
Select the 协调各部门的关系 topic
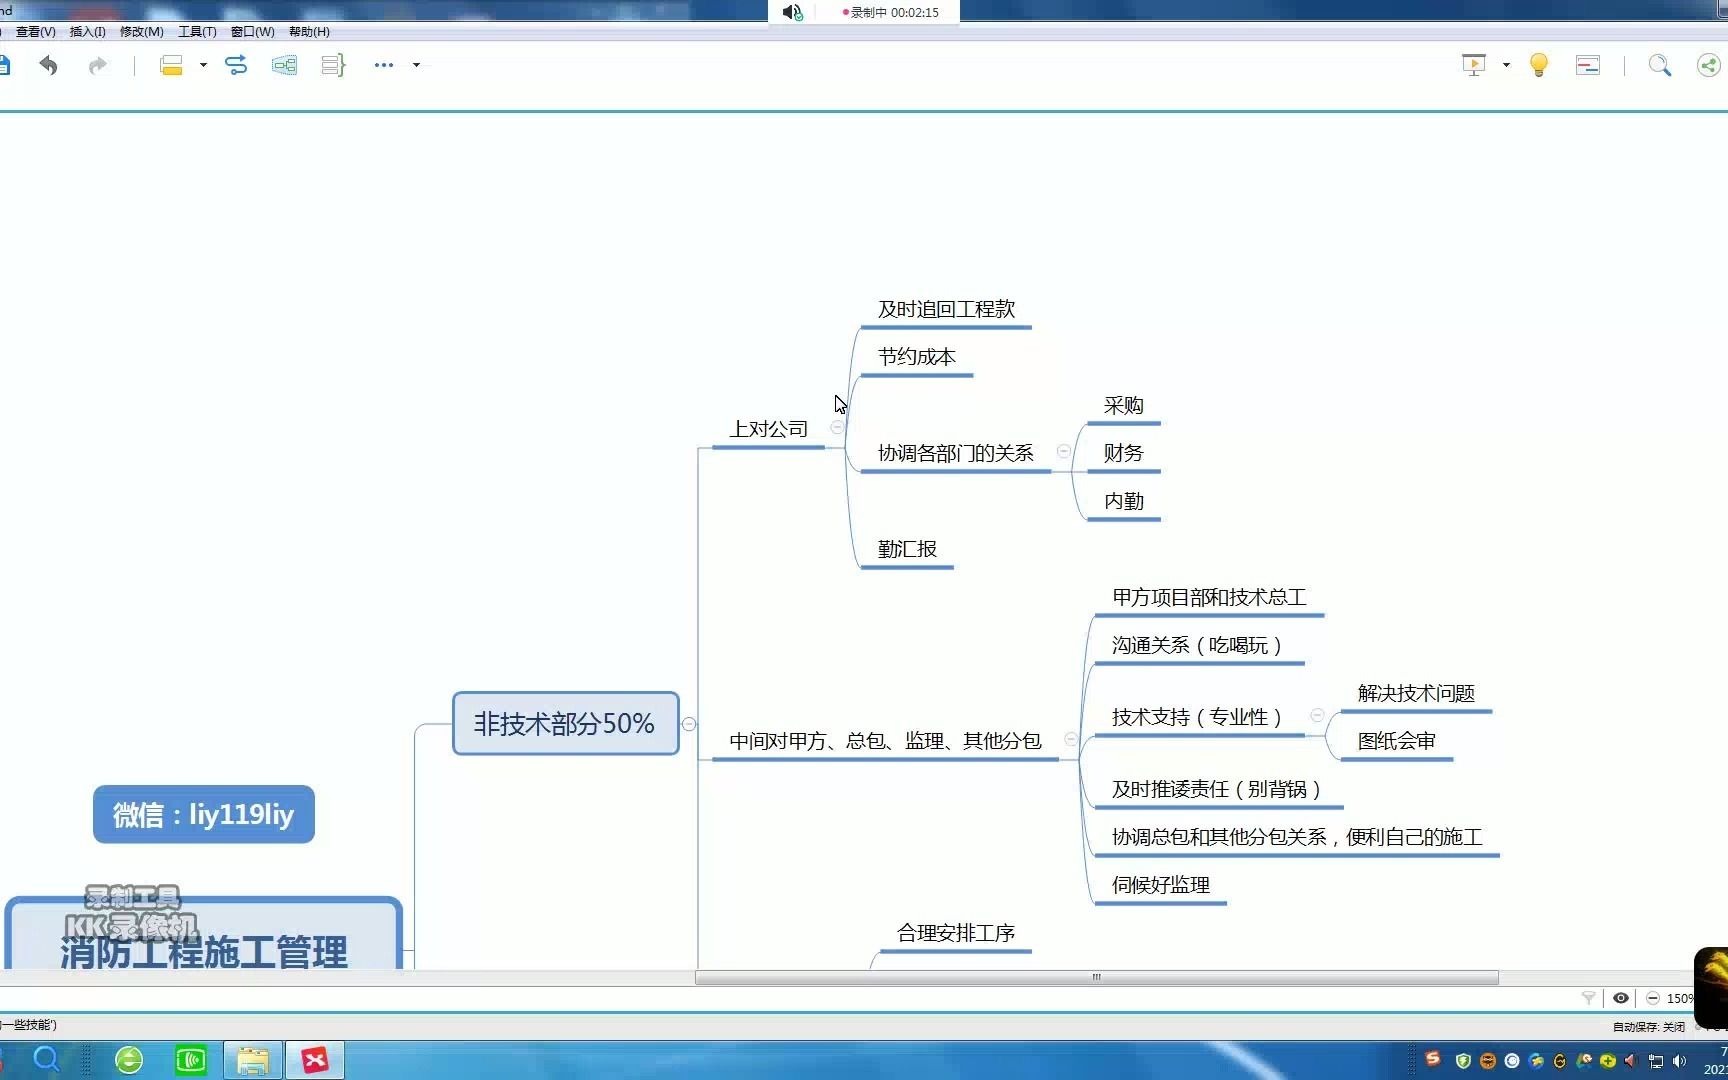pos(955,453)
